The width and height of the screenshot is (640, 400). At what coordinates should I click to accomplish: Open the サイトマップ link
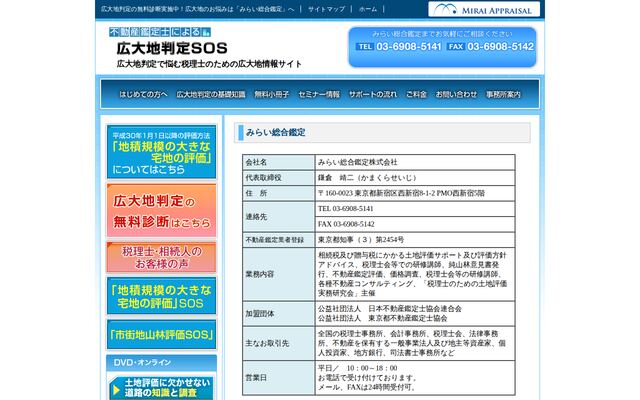coord(326,9)
